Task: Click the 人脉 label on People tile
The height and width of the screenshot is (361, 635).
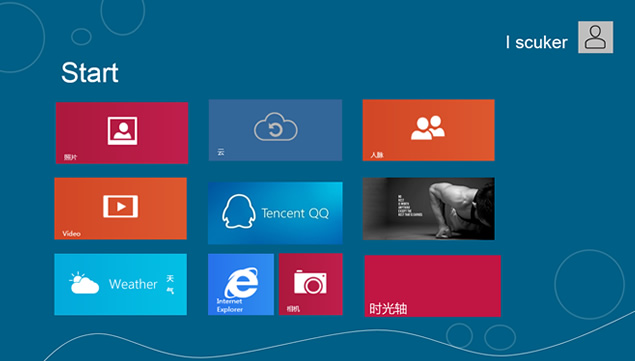Action: [377, 155]
